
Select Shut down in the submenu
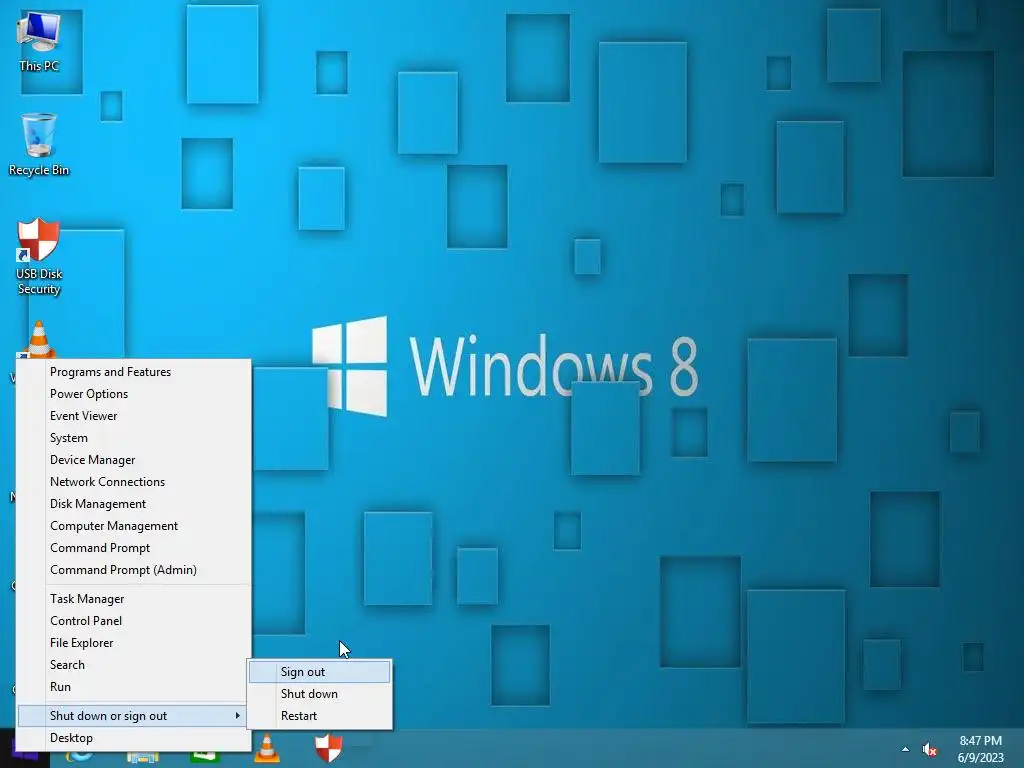tap(320, 694)
